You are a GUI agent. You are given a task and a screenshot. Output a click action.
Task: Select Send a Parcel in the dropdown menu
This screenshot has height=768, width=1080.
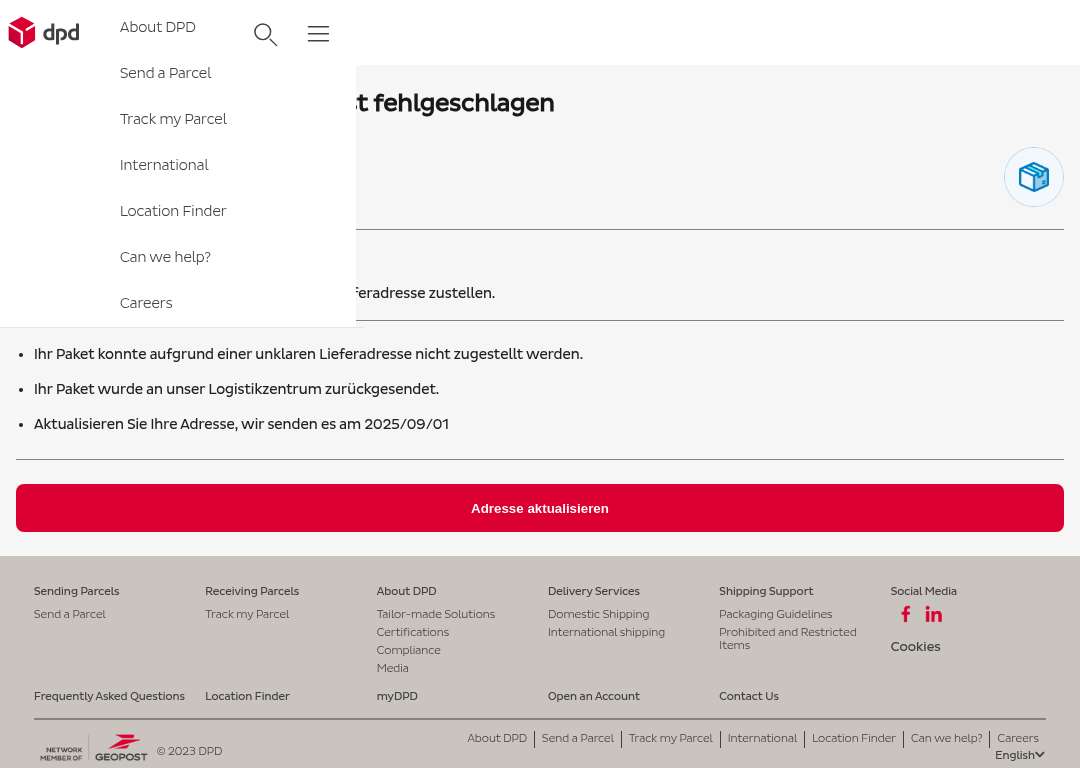point(165,73)
